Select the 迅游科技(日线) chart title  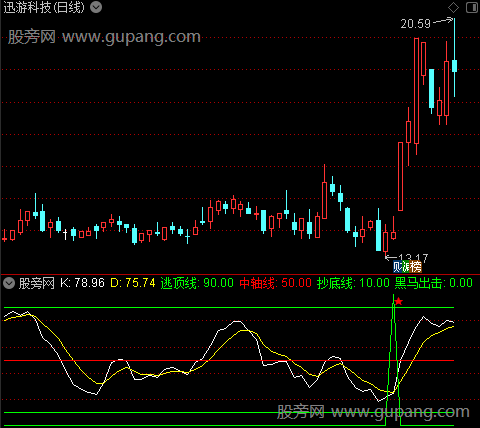pos(44,7)
